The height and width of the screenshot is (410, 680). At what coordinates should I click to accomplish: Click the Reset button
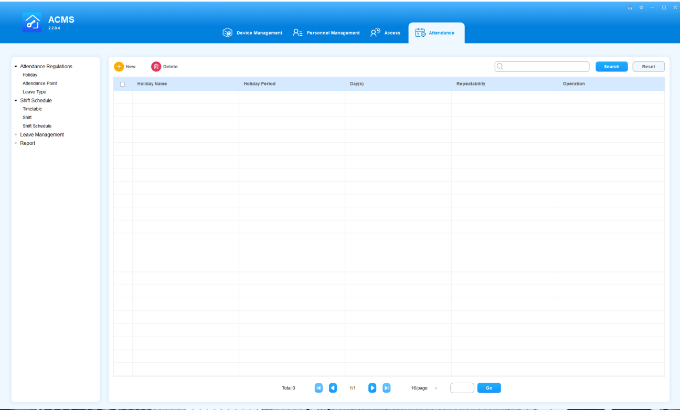coord(648,66)
